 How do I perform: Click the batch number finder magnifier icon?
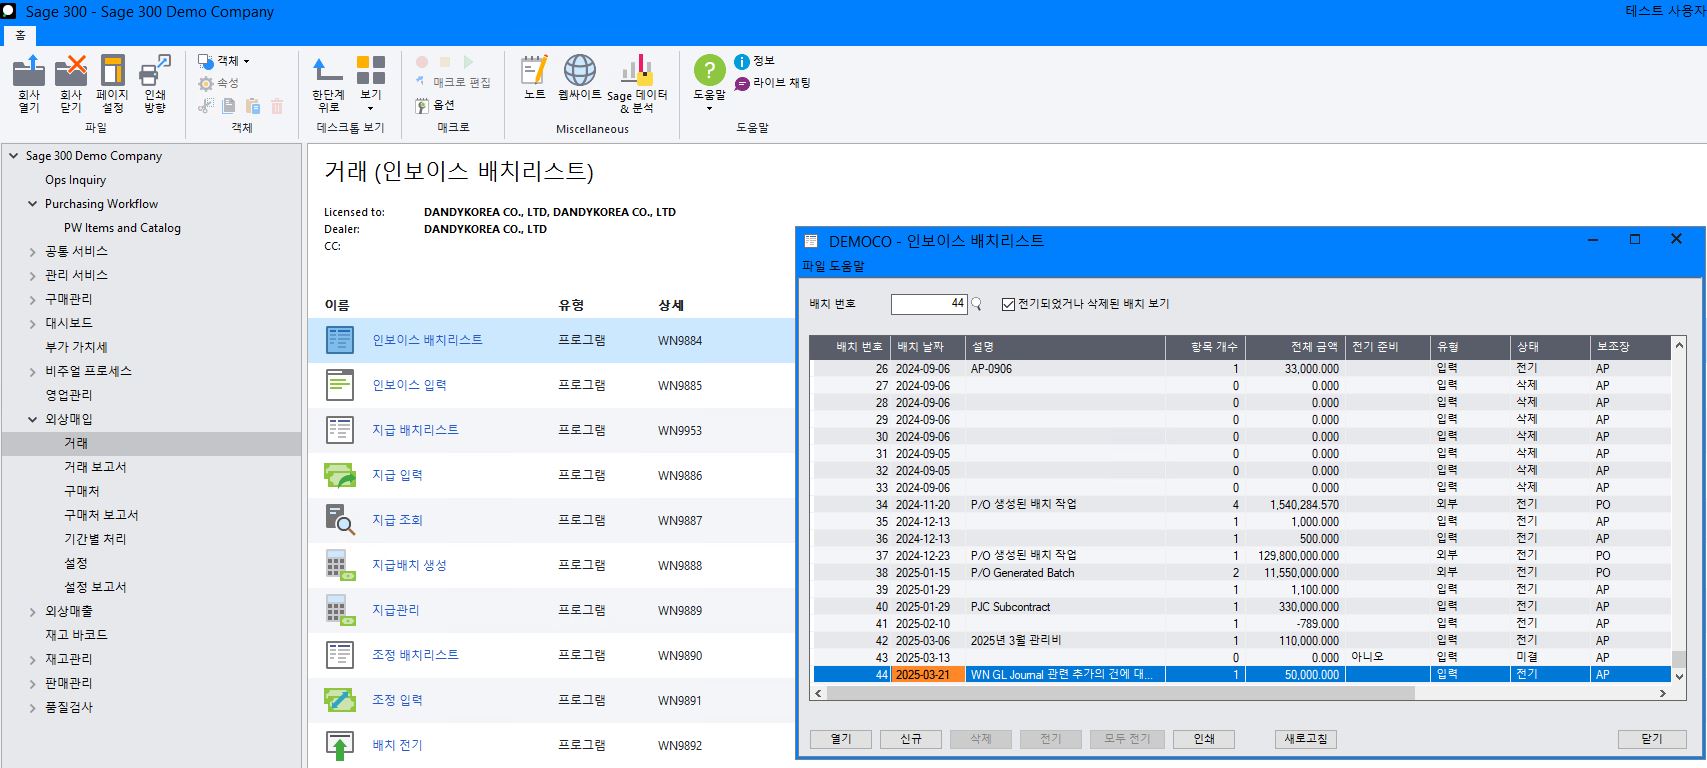tap(977, 304)
